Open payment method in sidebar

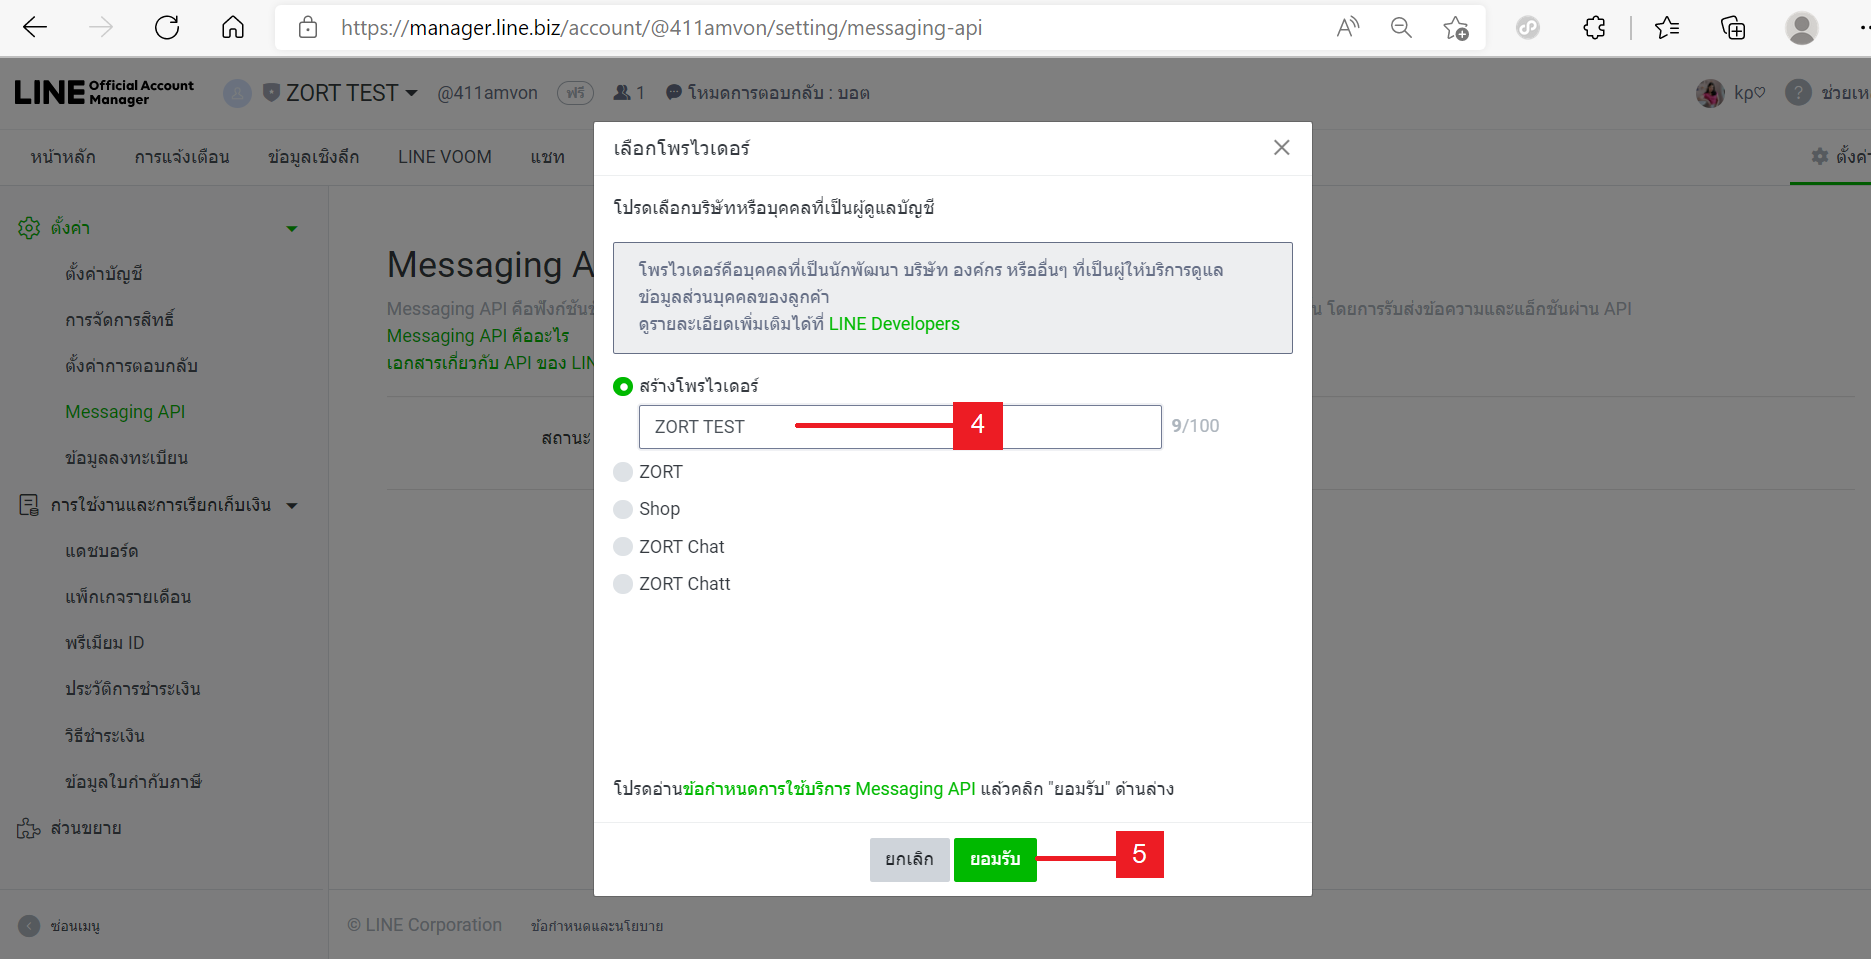(x=105, y=736)
